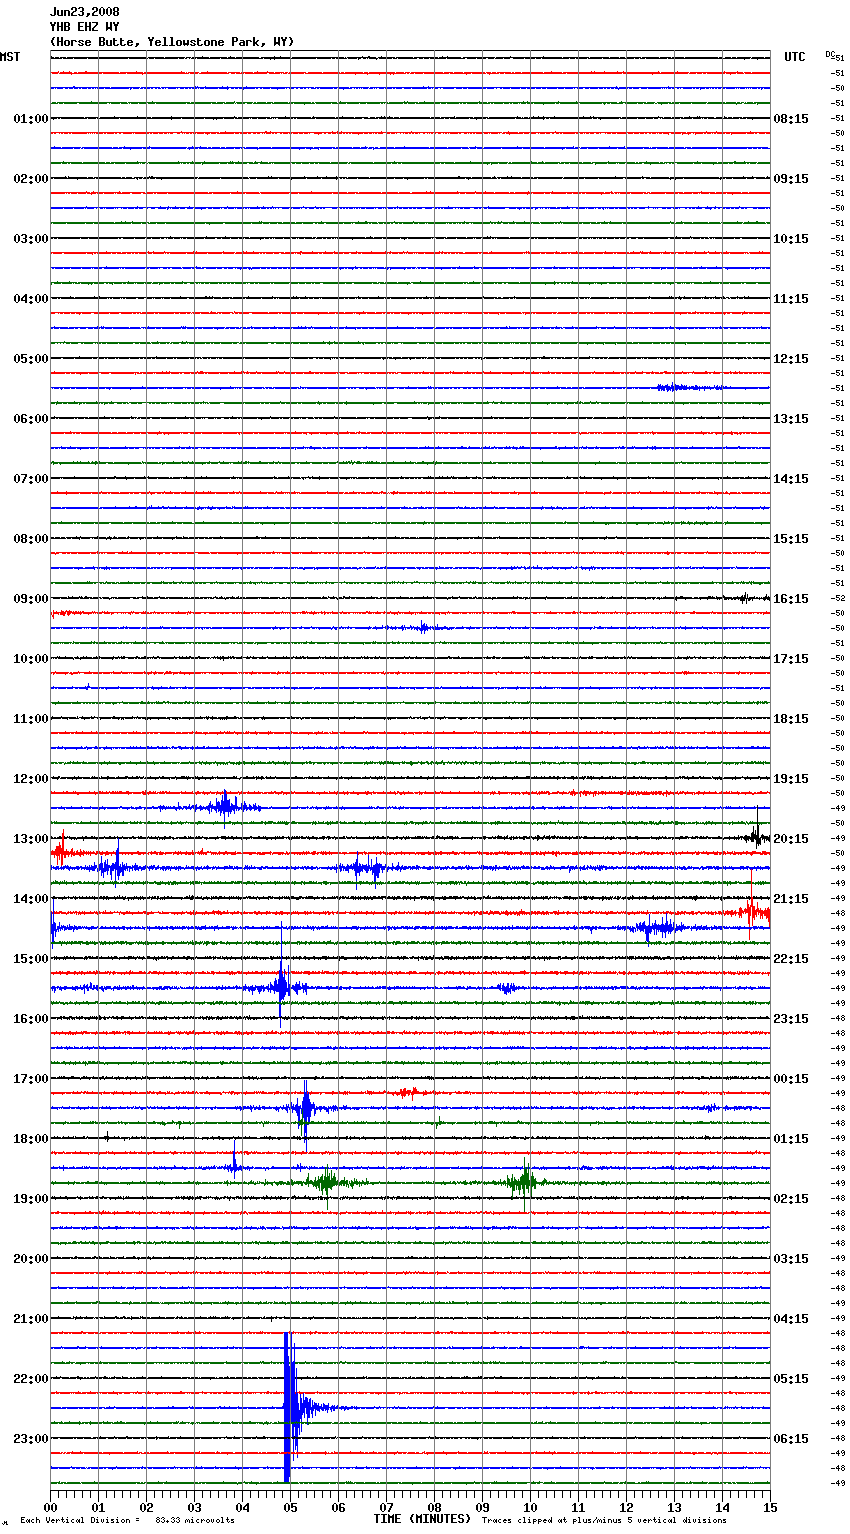This screenshot has height=1534, width=850.
Task: Click the 19:00 MST row label
Action: pyautogui.click(x=31, y=1199)
